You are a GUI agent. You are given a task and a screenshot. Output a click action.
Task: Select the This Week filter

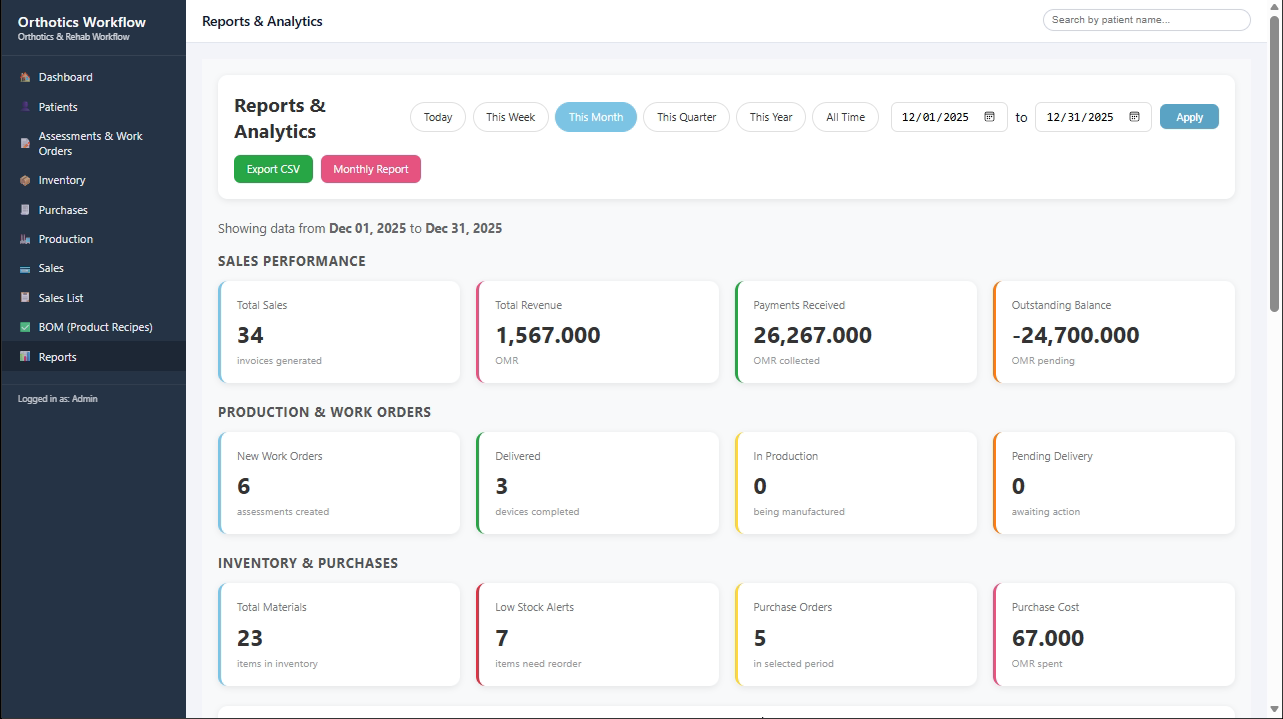pyautogui.click(x=510, y=117)
